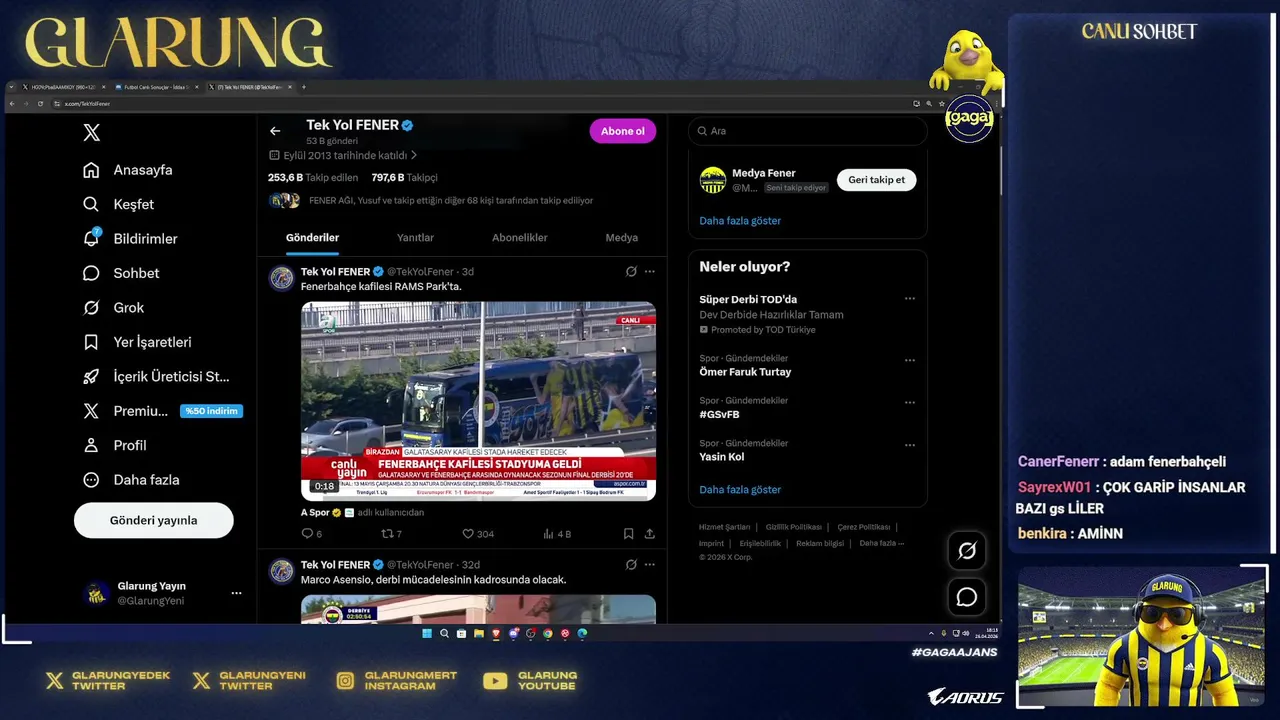Open options for Ömer Faruk Turtay trend
This screenshot has width=1280, height=720.
pos(910,360)
